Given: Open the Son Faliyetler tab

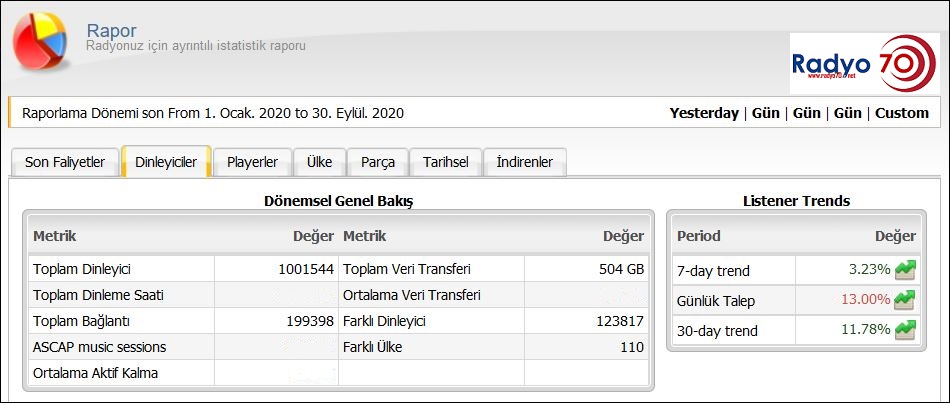Looking at the screenshot, I should tap(64, 162).
